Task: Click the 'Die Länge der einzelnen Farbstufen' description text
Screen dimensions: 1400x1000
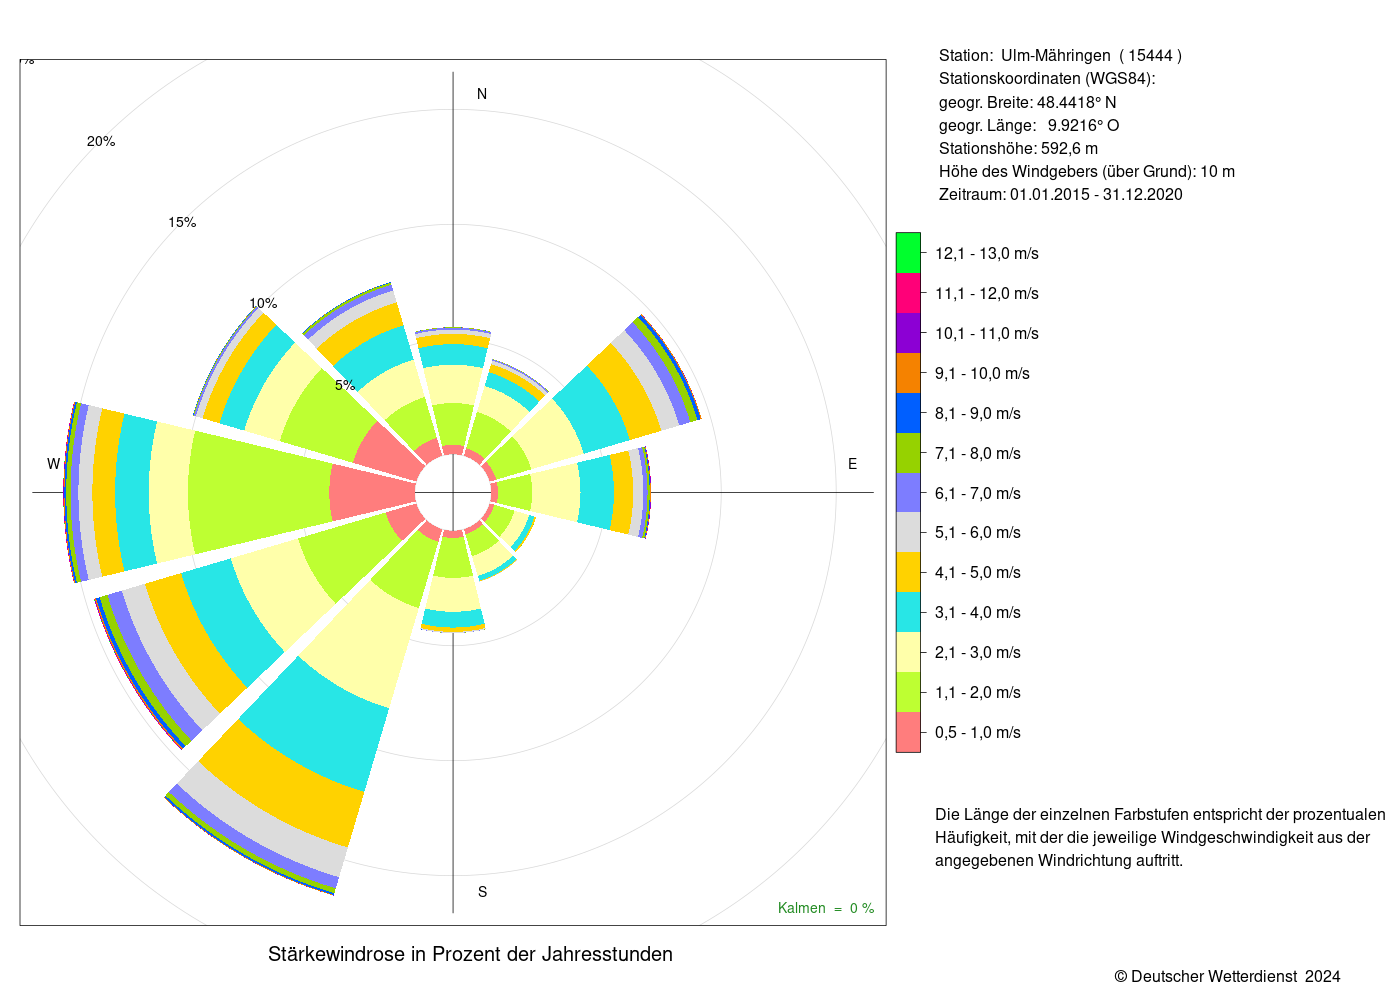Action: (1160, 837)
